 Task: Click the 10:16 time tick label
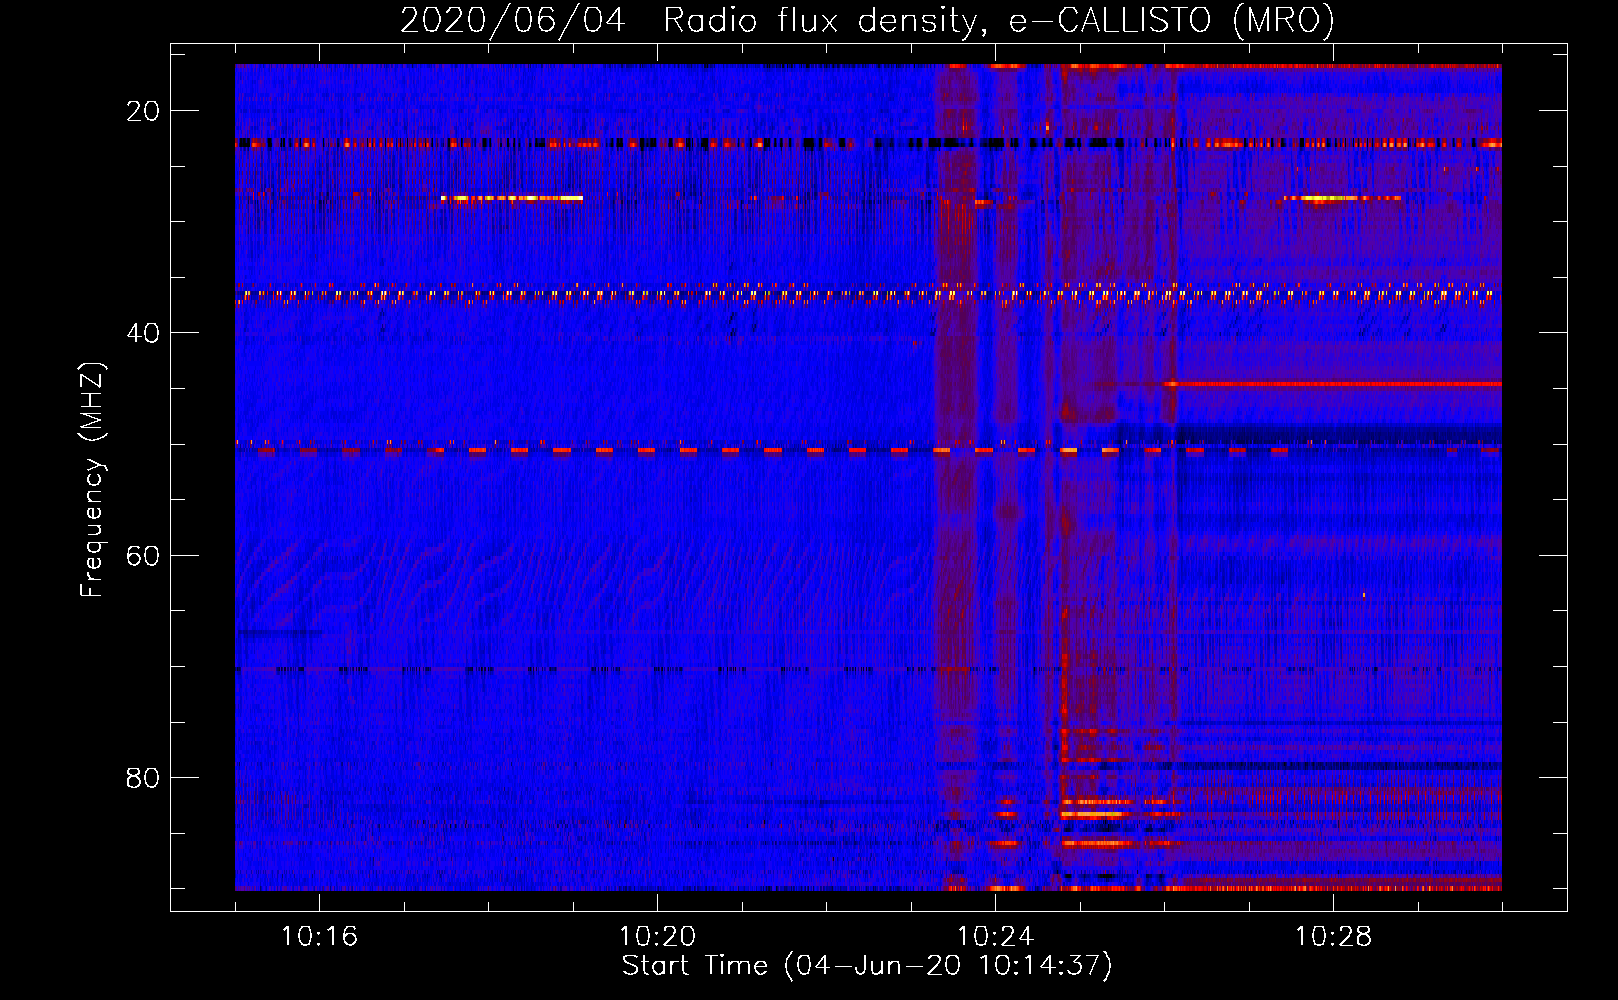319,937
